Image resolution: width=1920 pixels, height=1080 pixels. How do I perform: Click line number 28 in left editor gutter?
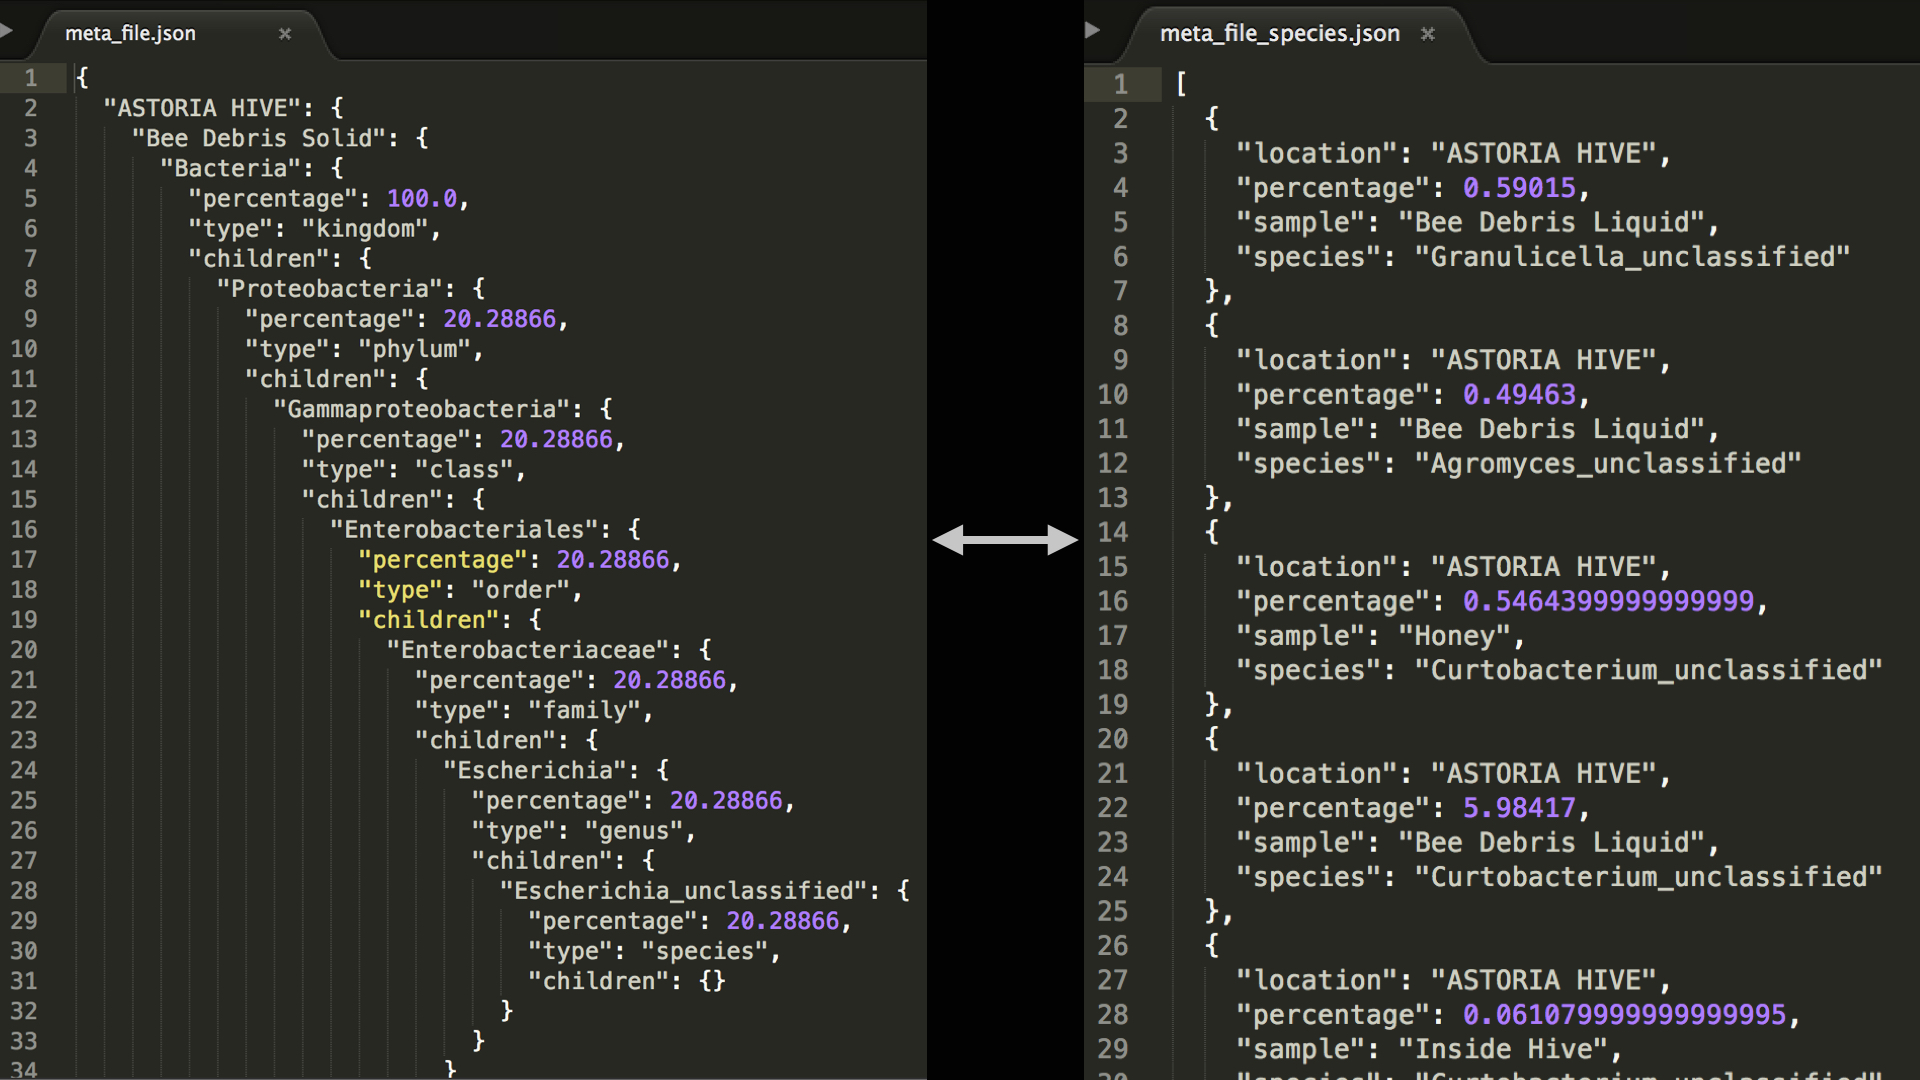click(24, 890)
